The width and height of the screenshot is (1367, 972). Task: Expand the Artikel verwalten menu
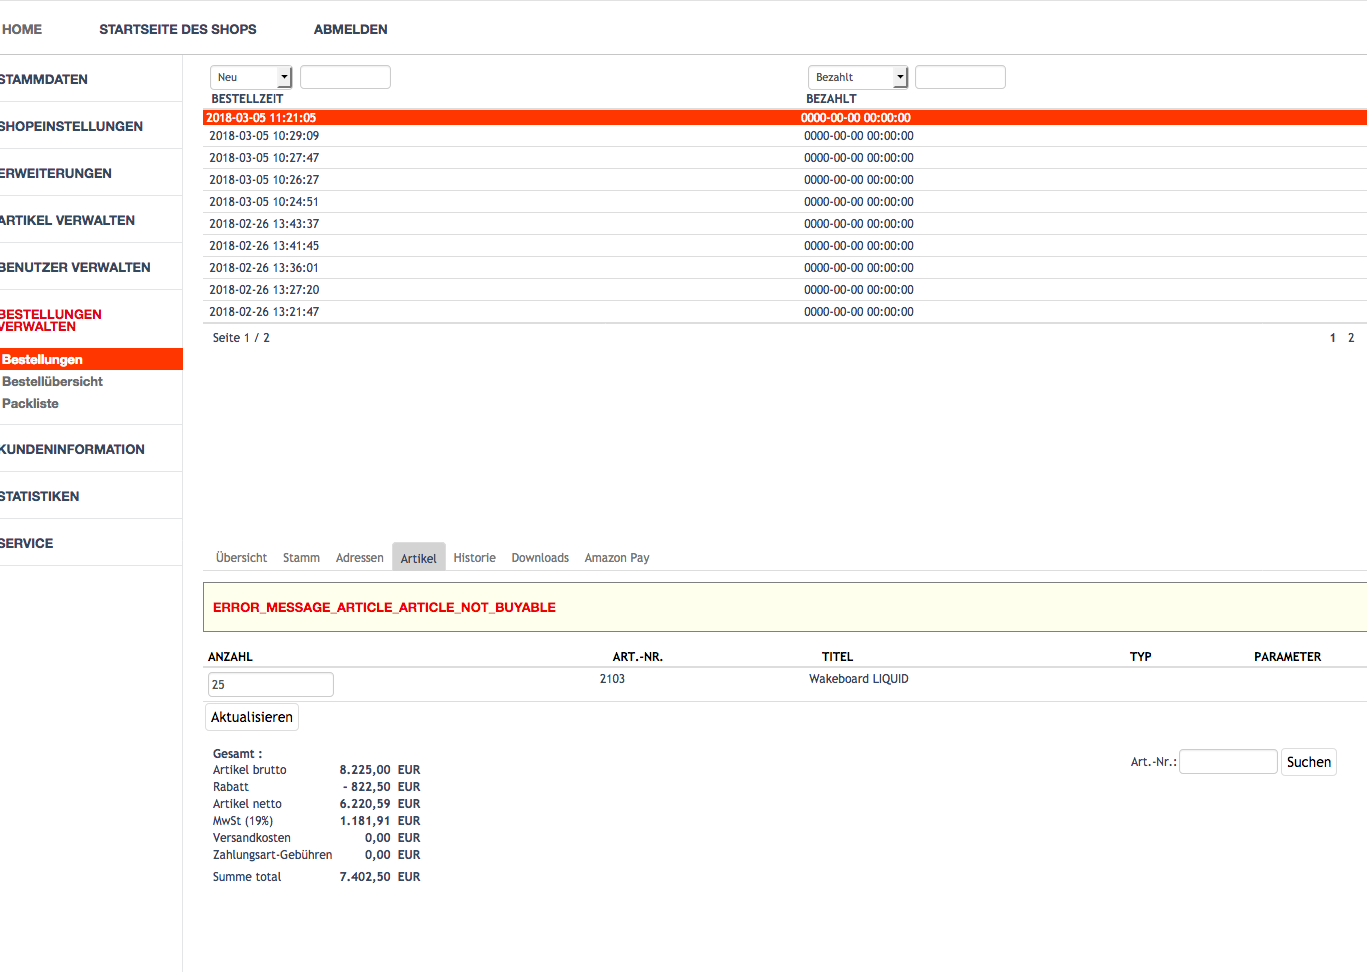pos(68,220)
